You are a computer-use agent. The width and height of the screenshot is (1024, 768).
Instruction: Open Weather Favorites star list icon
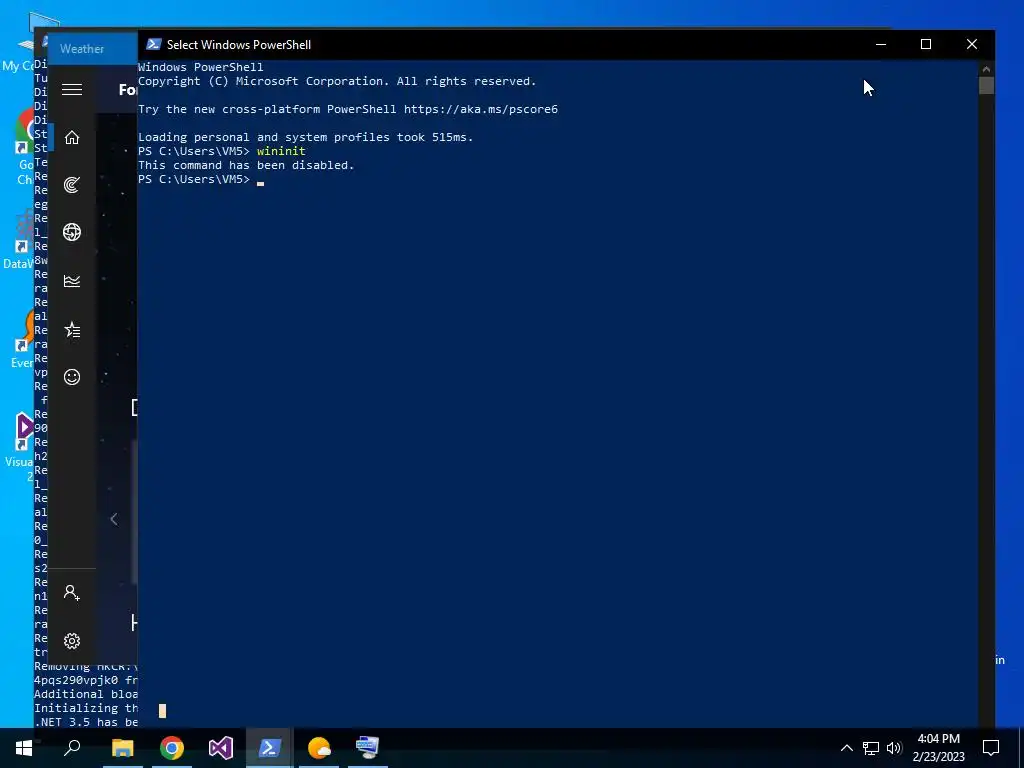pos(72,330)
